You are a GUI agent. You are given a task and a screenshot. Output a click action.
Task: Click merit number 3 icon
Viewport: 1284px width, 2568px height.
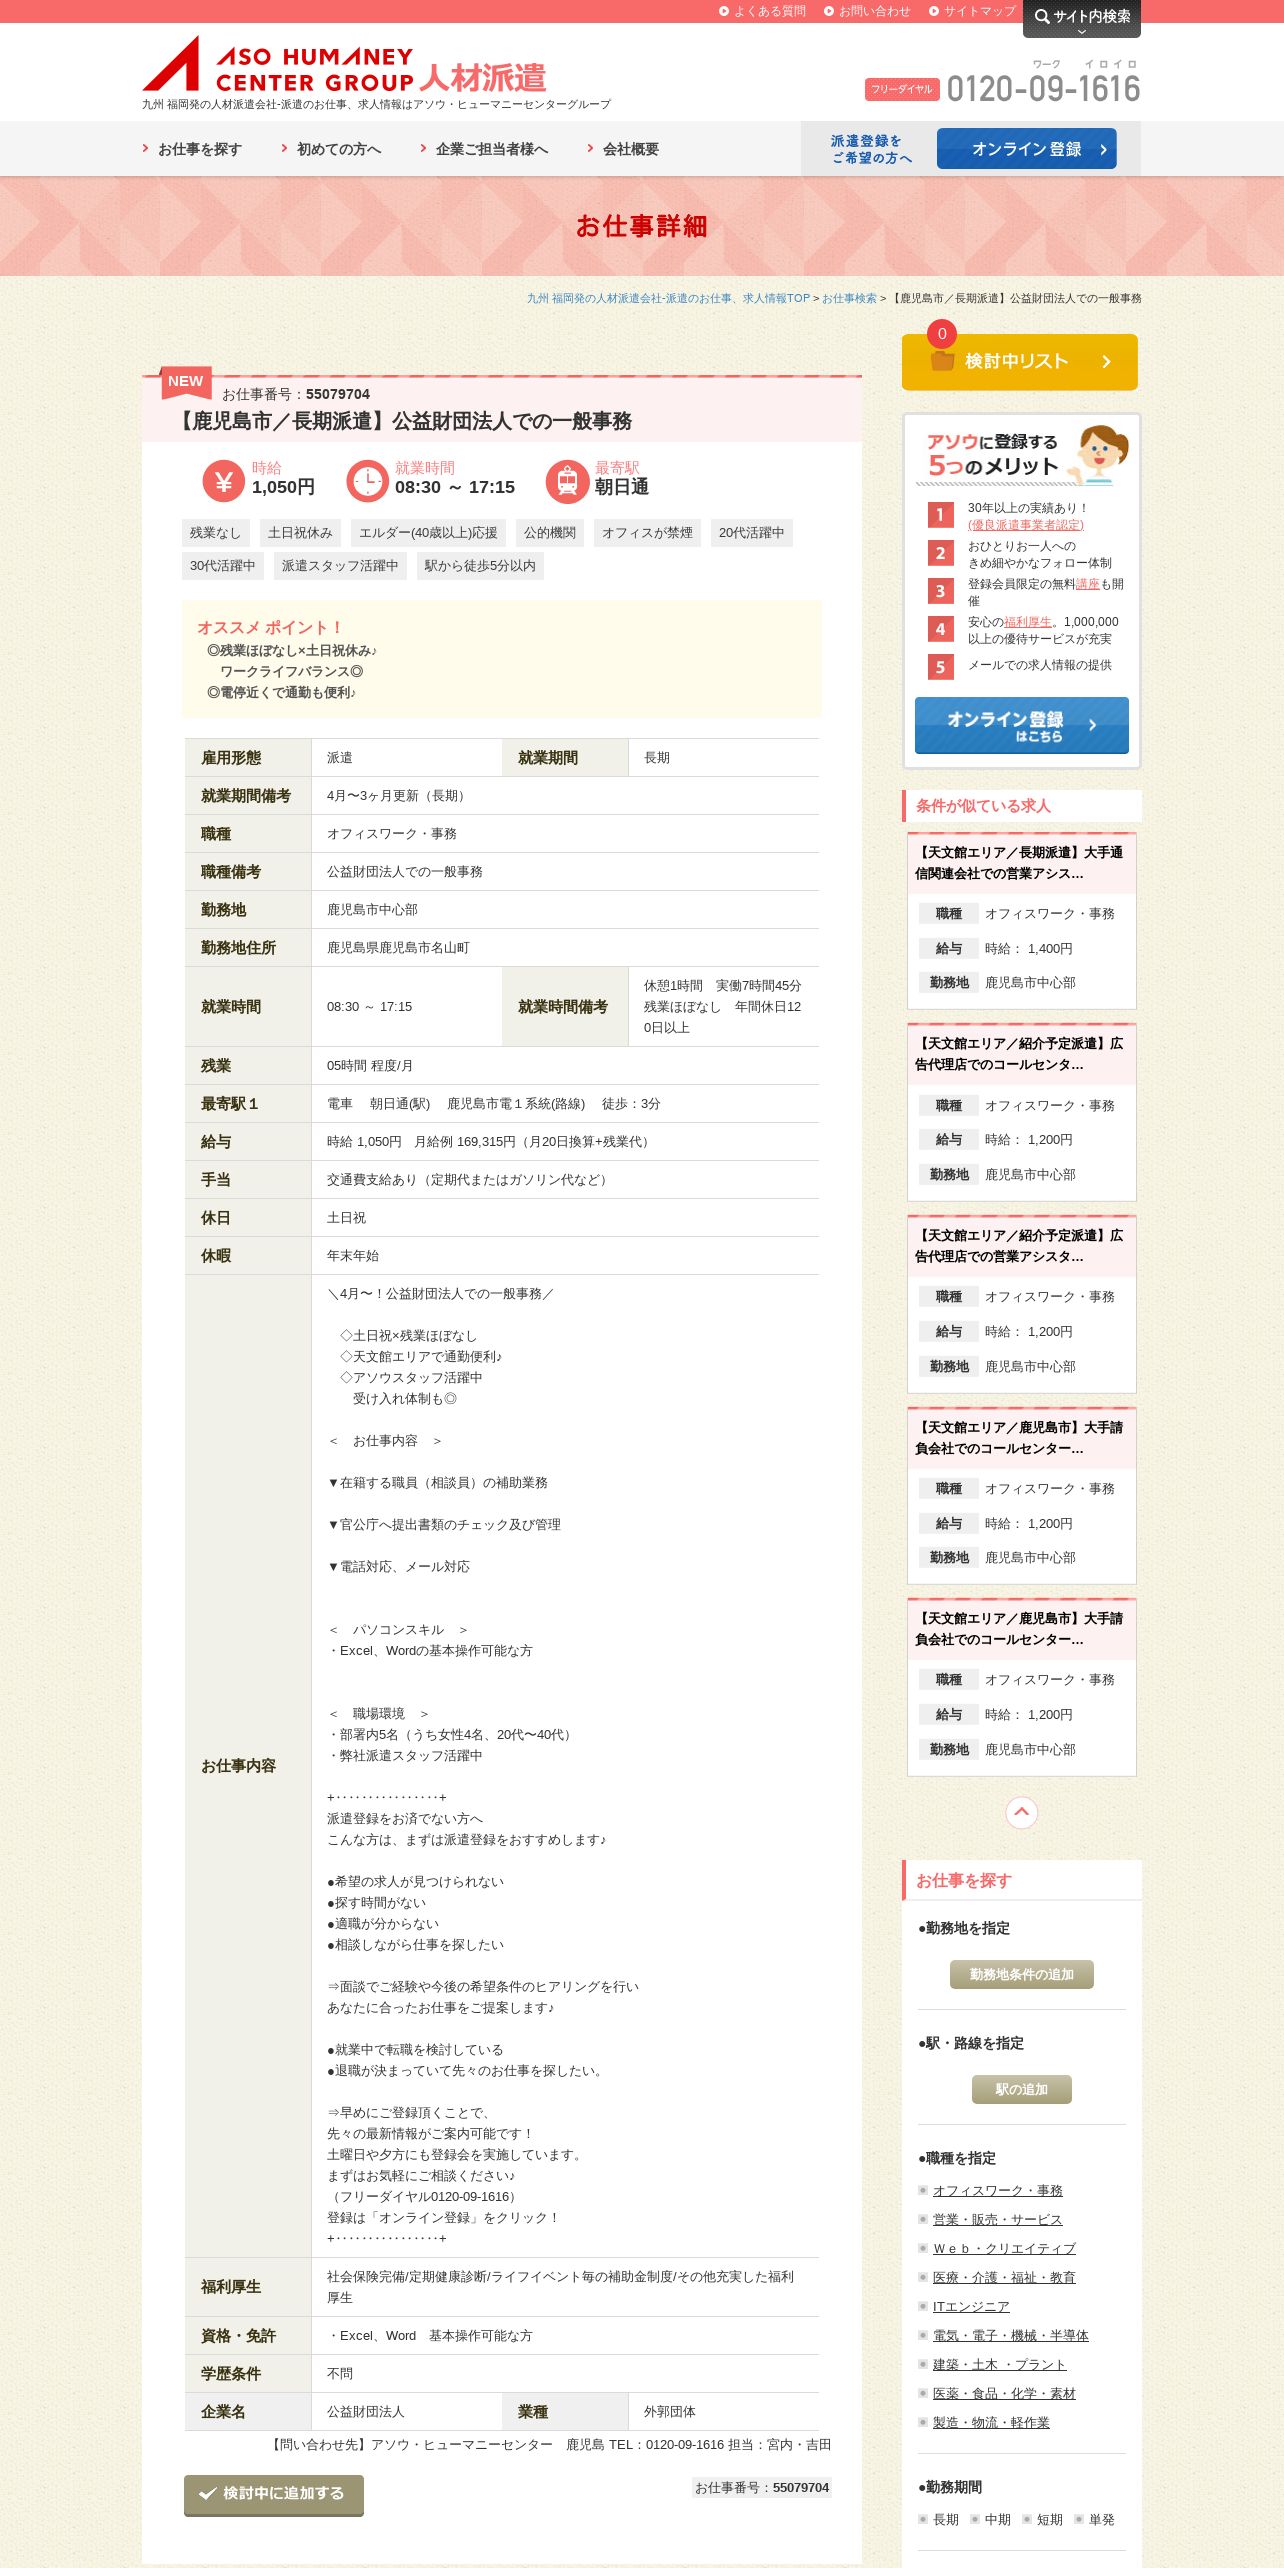click(940, 591)
